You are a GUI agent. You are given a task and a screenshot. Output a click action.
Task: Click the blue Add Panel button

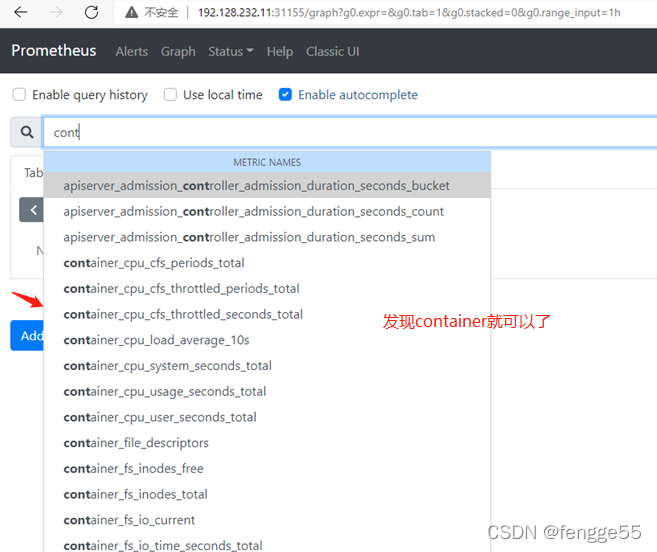click(x=27, y=335)
